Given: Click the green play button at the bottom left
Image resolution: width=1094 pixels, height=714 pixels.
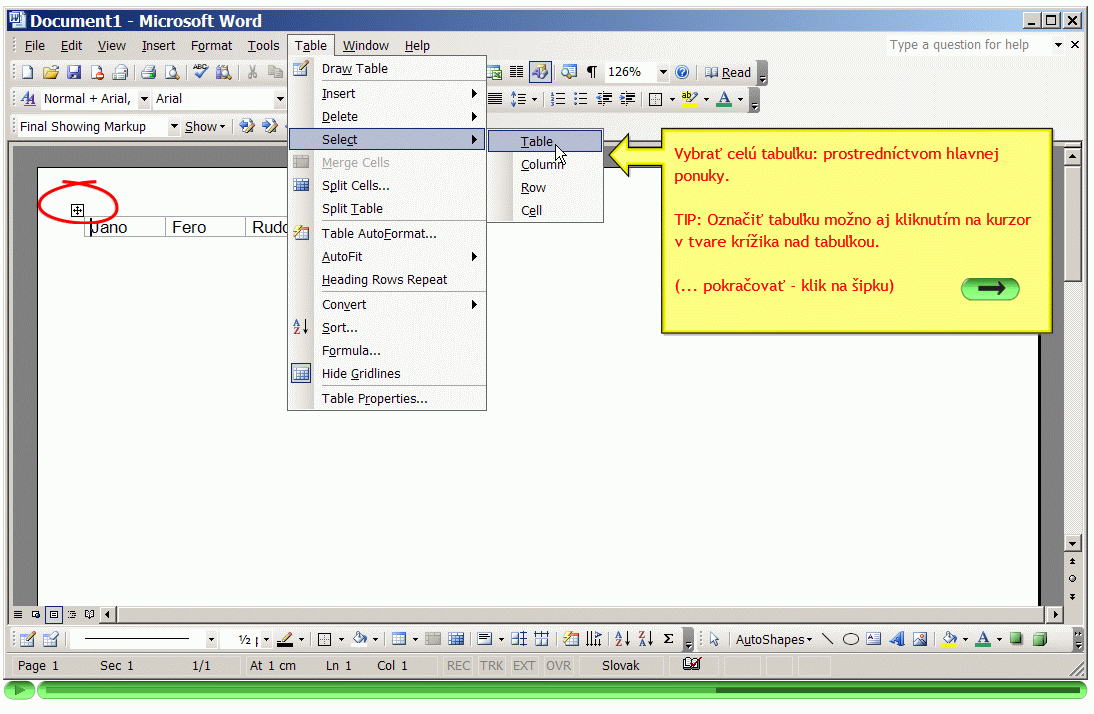Looking at the screenshot, I should click(19, 690).
